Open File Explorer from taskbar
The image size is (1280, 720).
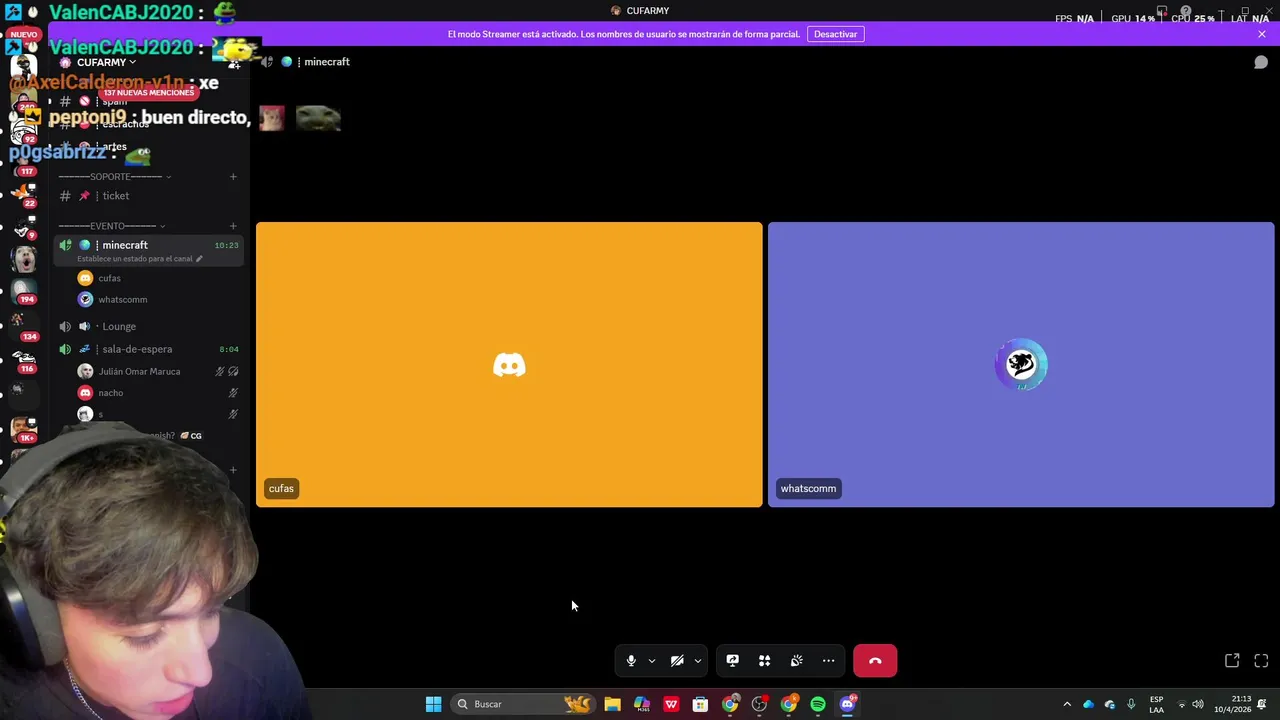612,704
